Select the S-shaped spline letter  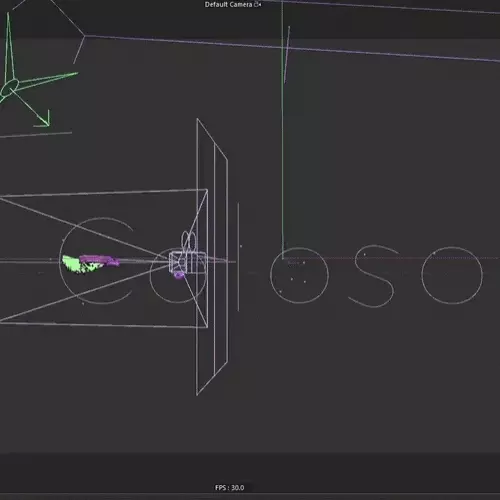click(x=374, y=276)
